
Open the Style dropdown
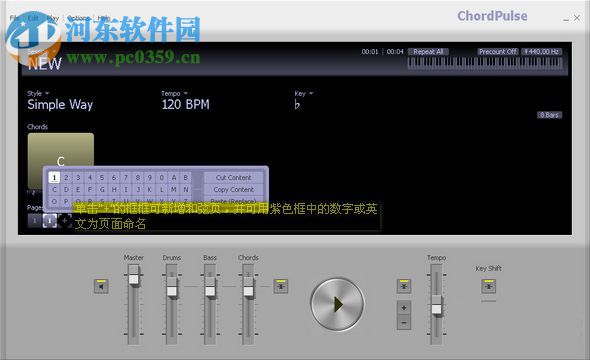coord(38,93)
